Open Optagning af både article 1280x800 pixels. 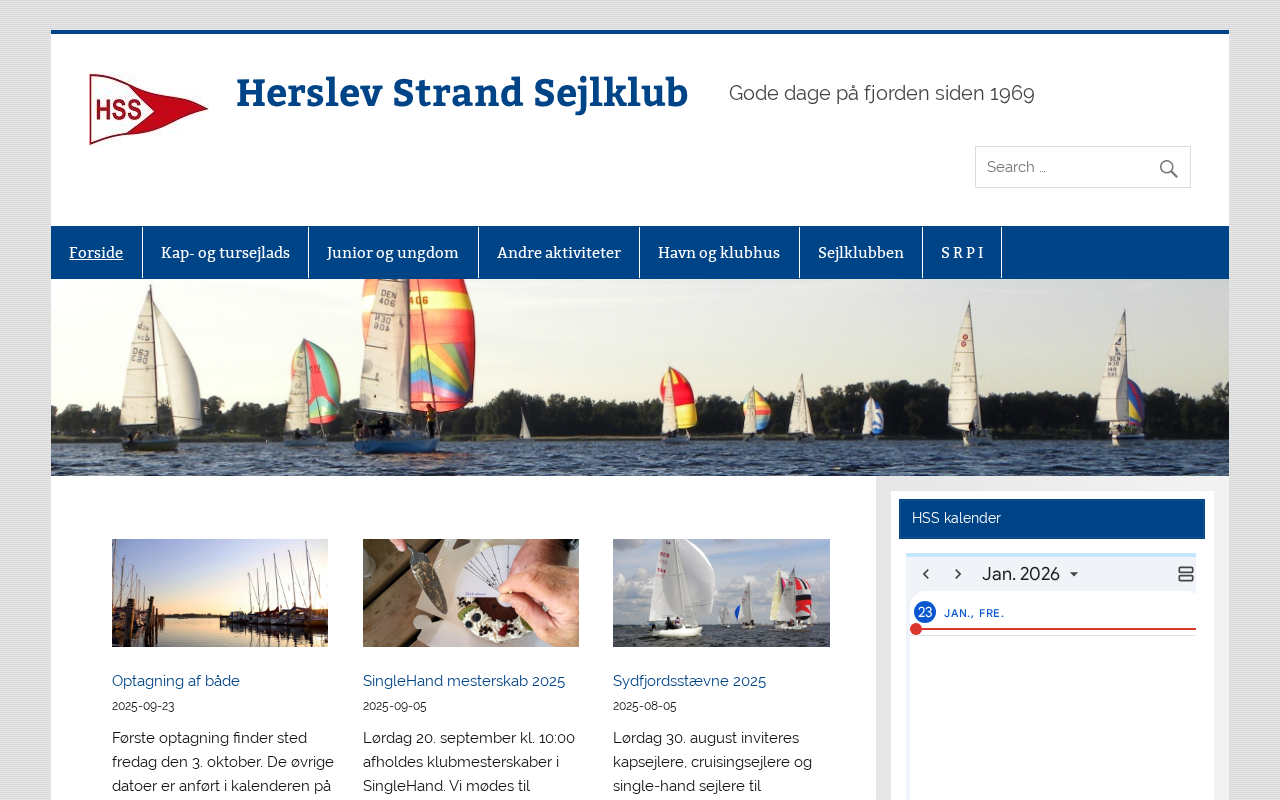point(176,681)
